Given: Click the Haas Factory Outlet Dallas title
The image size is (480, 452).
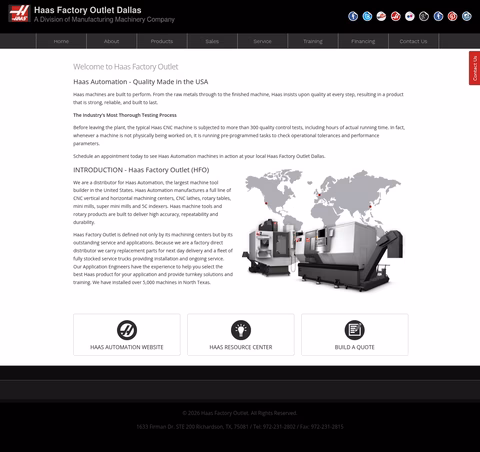Looking at the screenshot, I should pos(88,10).
